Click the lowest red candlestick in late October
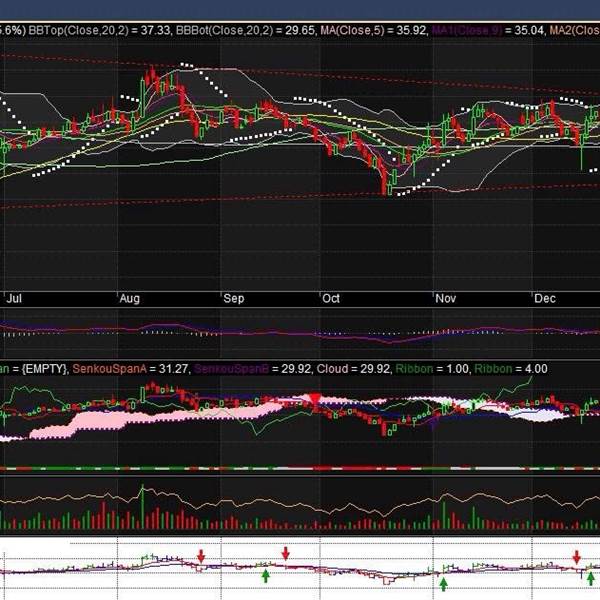This screenshot has width=600, height=600. pos(384,183)
